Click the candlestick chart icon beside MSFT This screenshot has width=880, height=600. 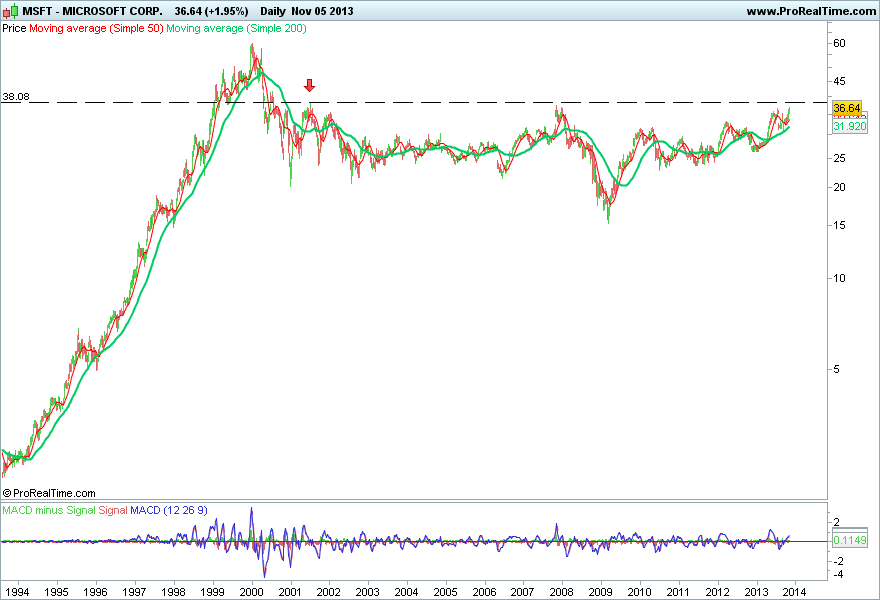(10, 11)
